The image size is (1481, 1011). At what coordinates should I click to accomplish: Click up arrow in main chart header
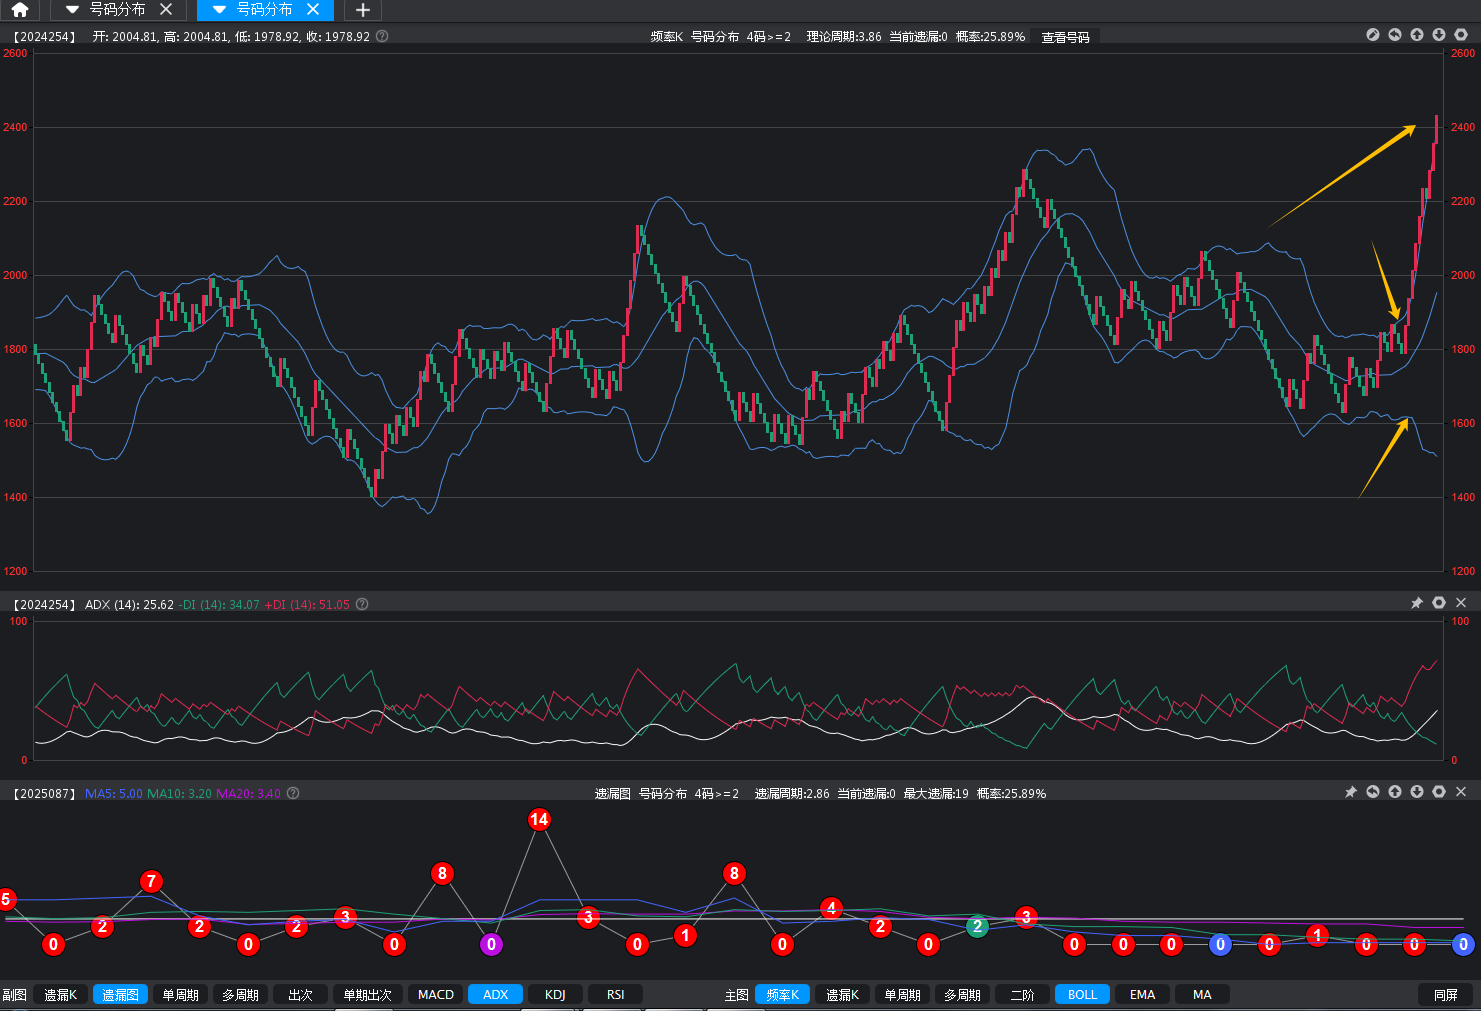pos(1417,34)
